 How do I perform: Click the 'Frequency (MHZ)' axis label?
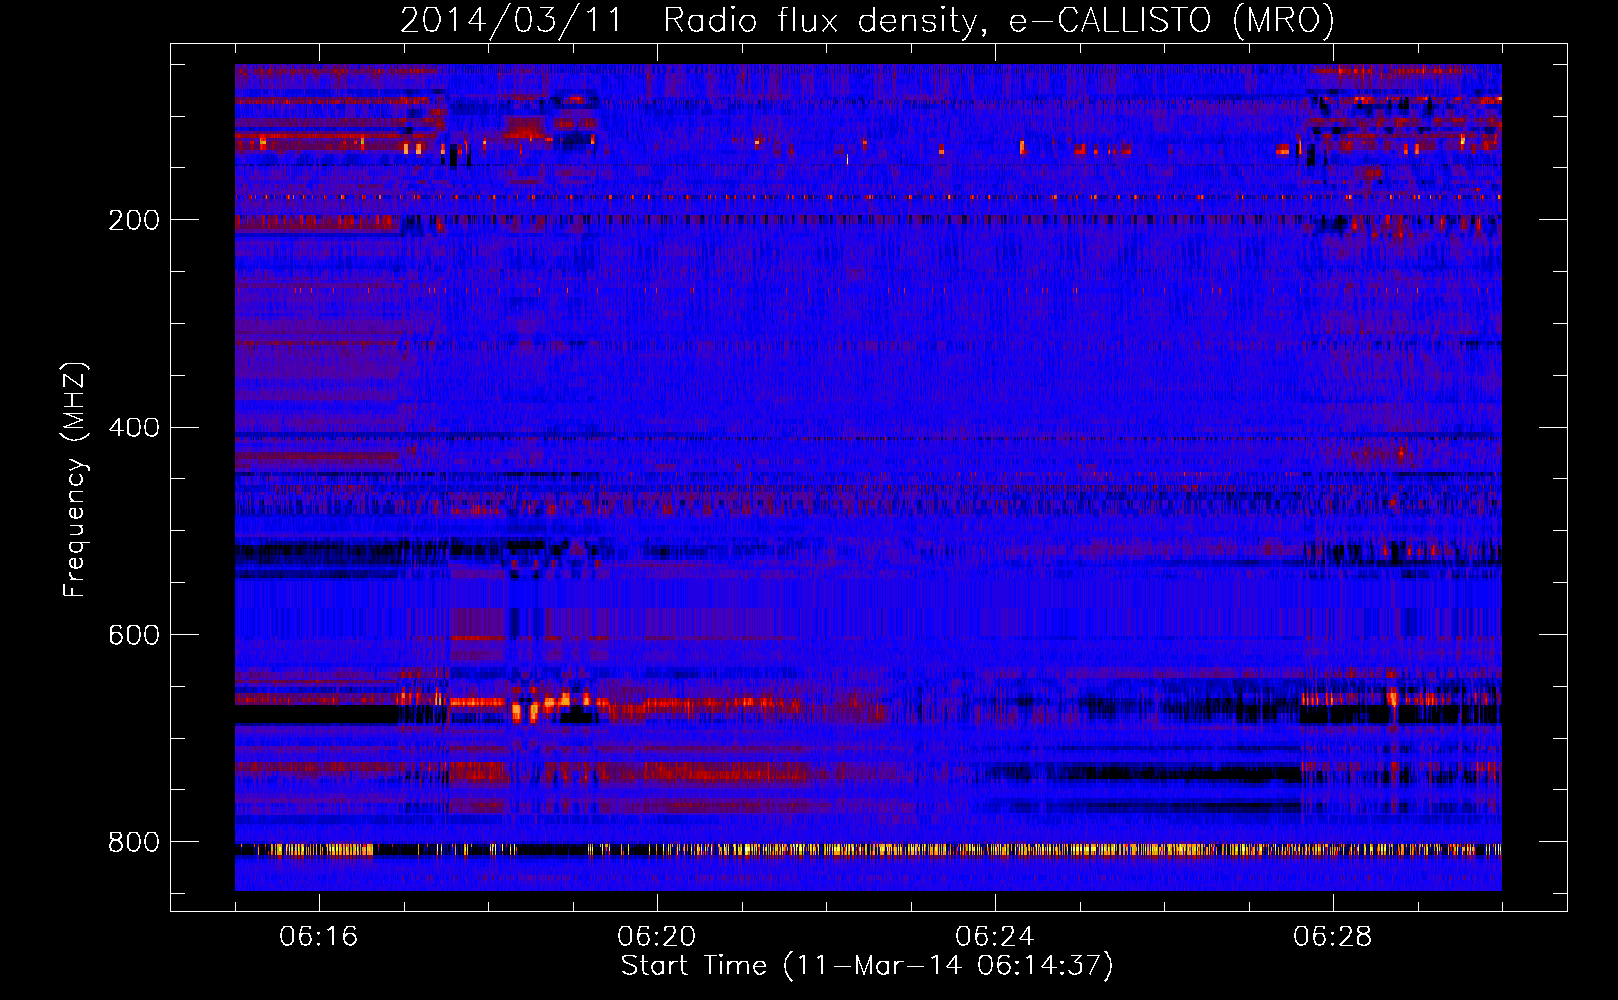pos(75,479)
